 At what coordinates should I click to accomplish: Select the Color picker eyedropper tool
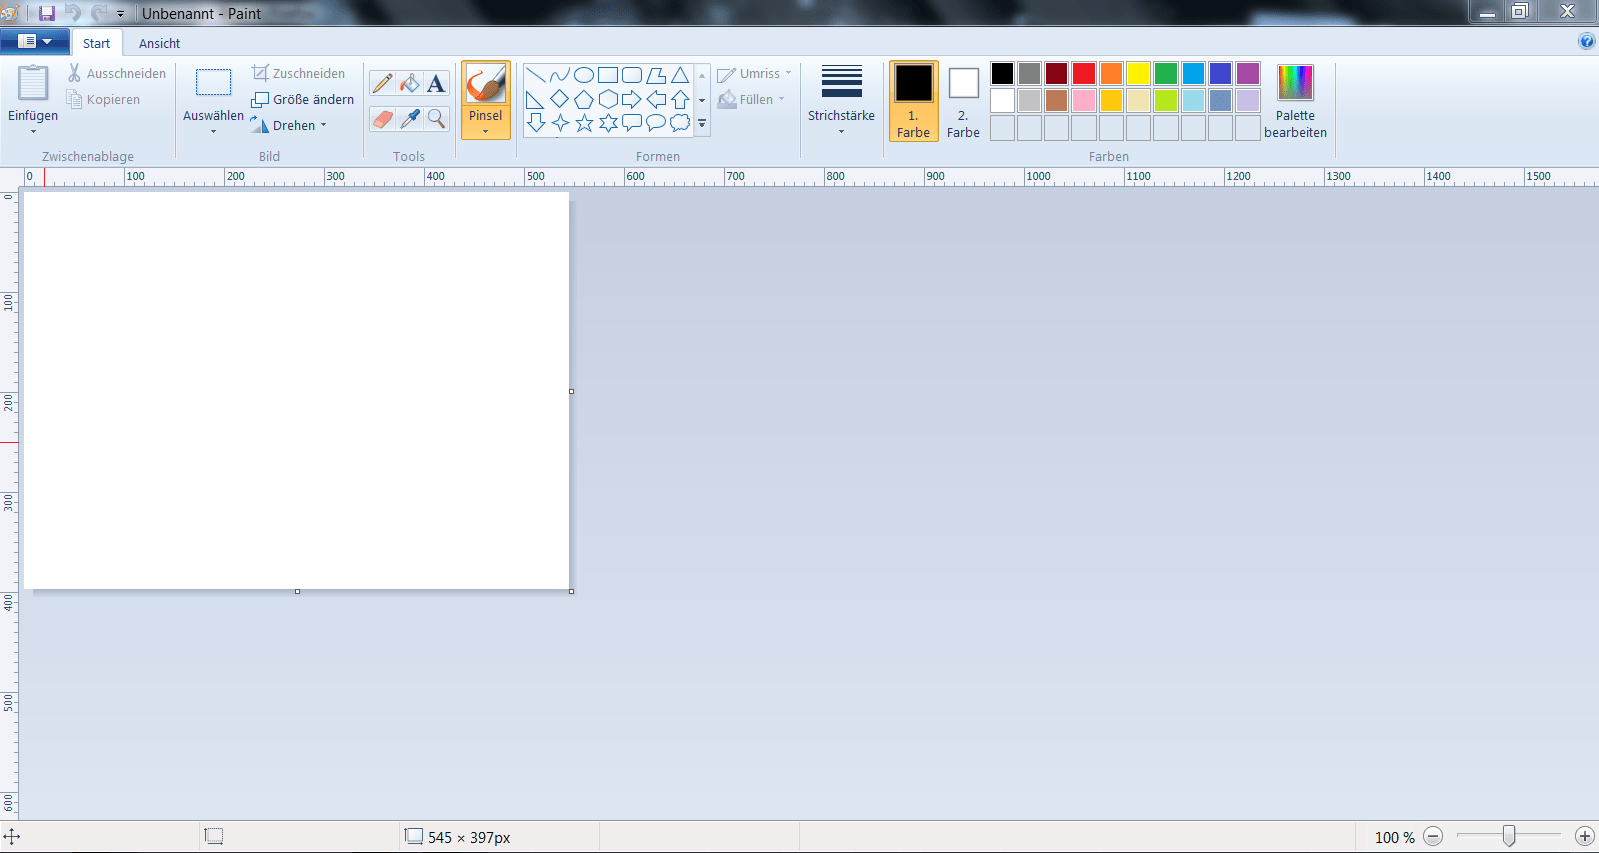(409, 119)
